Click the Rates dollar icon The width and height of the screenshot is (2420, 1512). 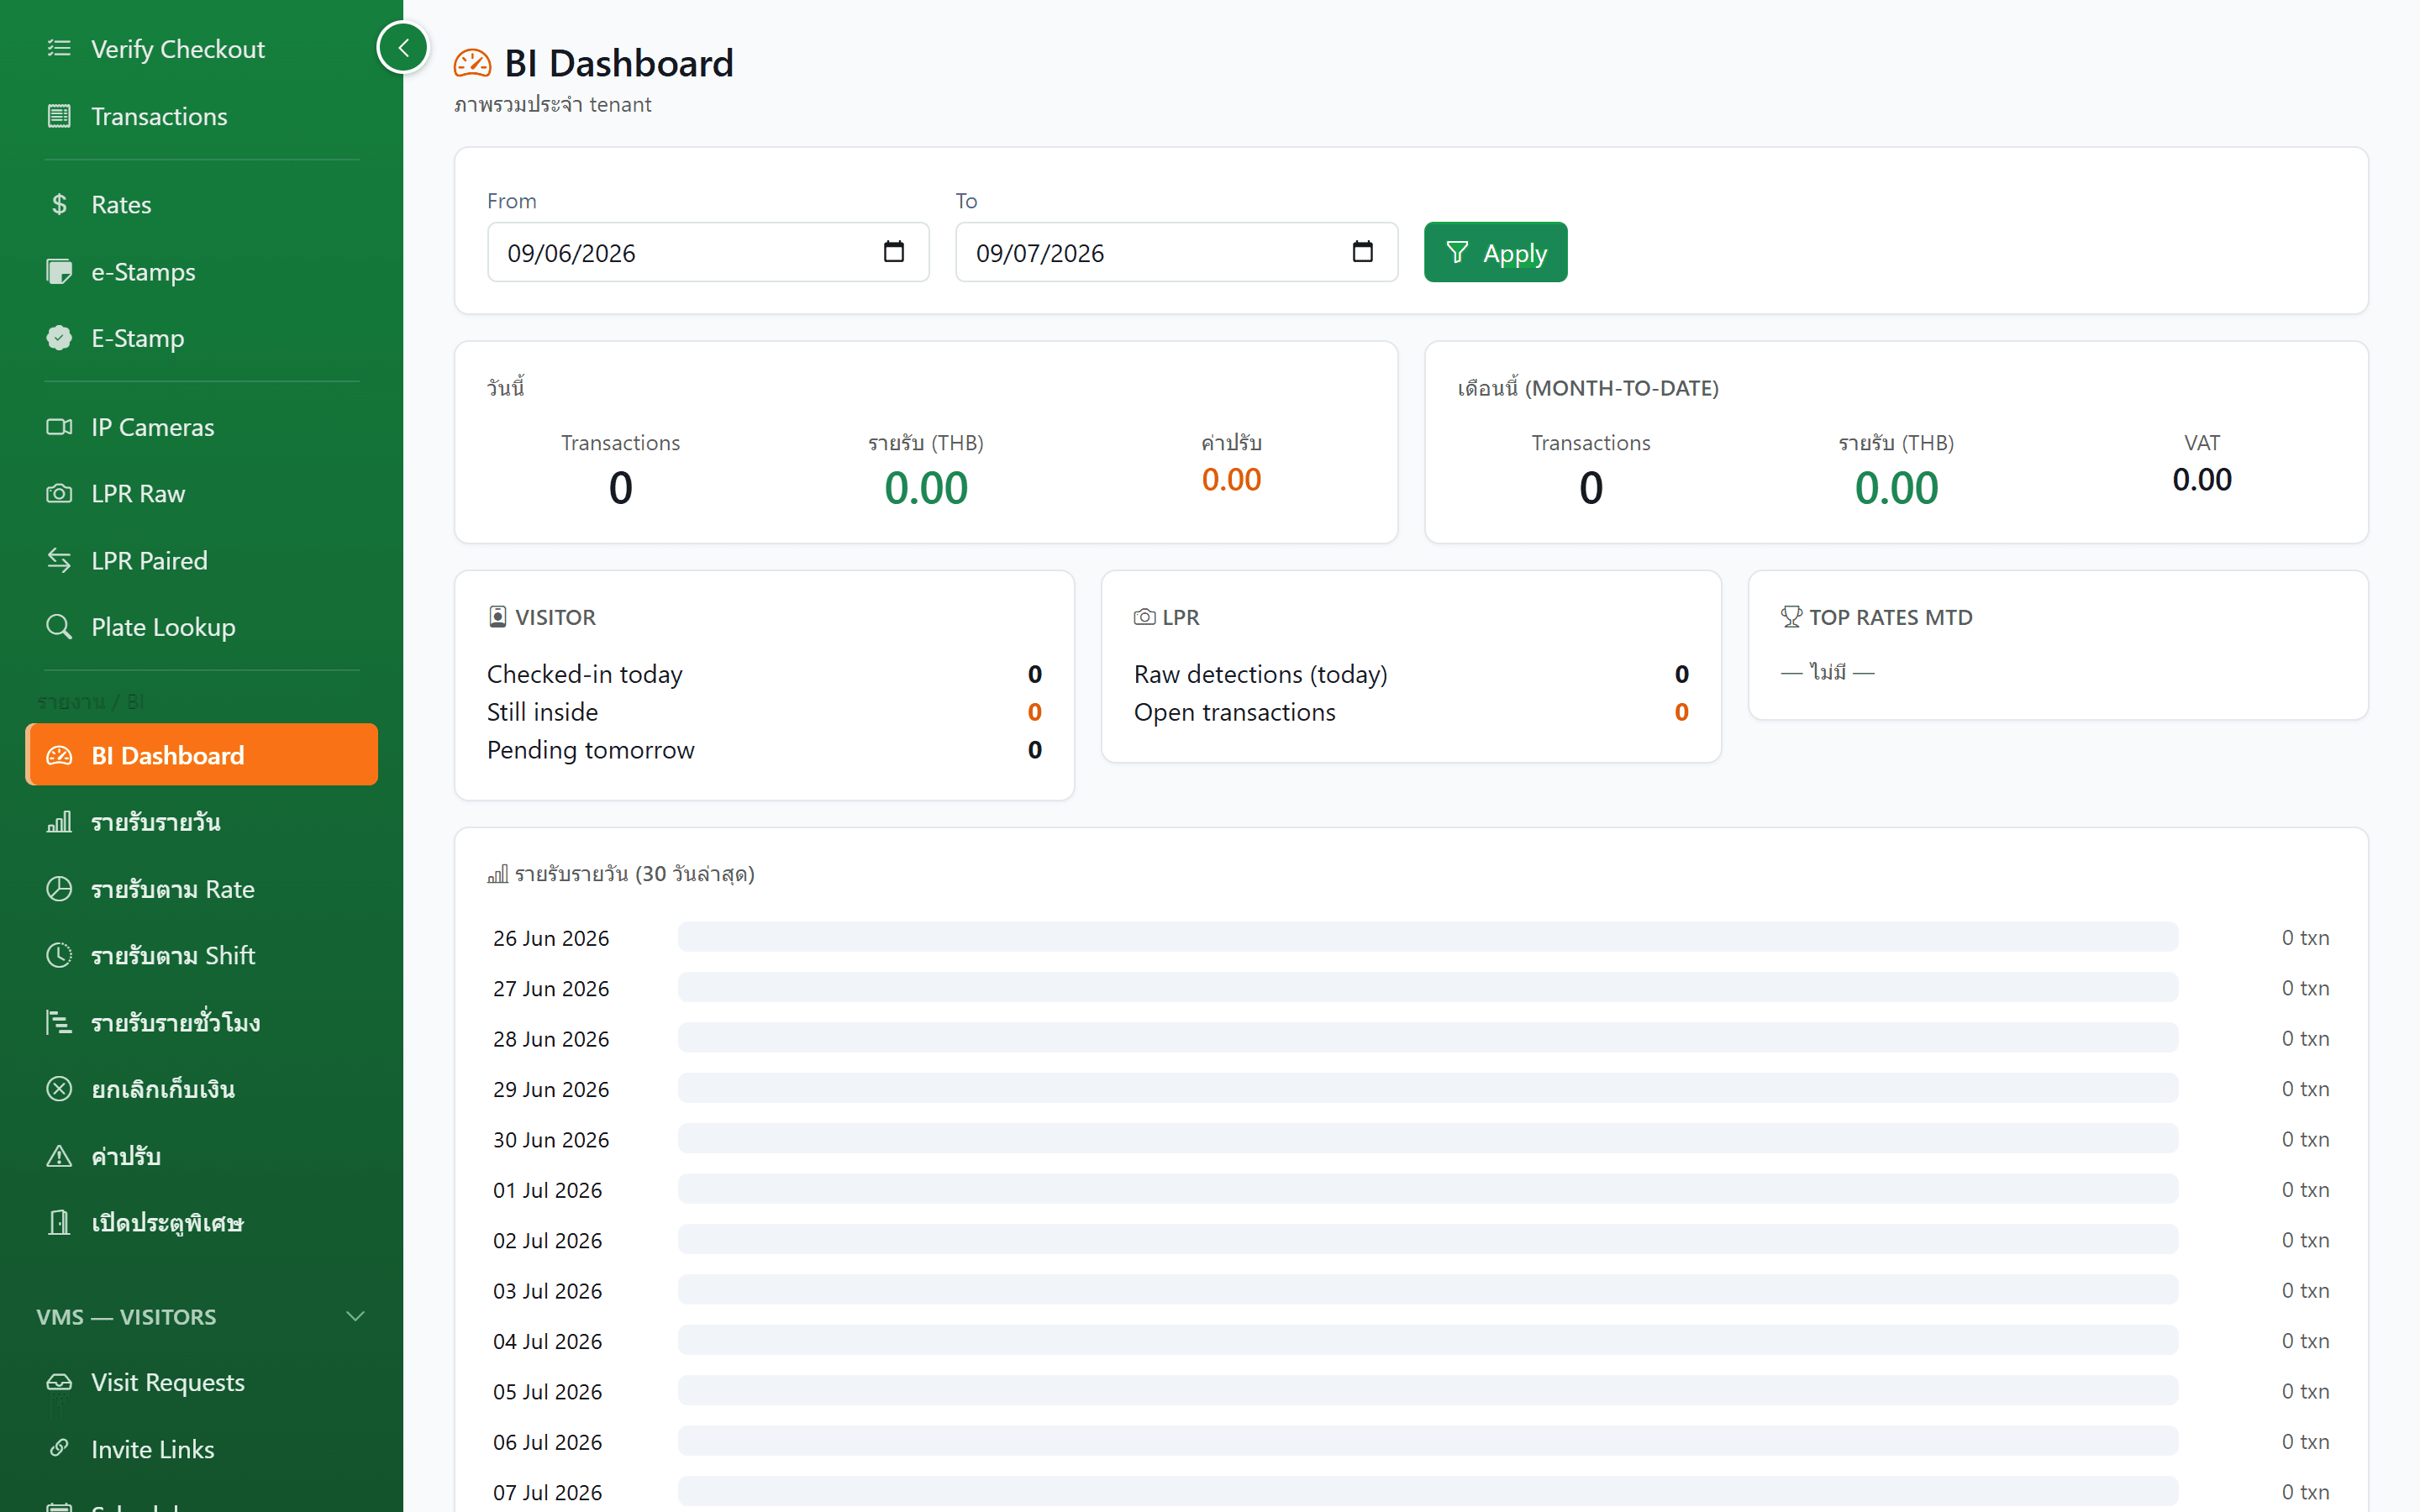[59, 204]
